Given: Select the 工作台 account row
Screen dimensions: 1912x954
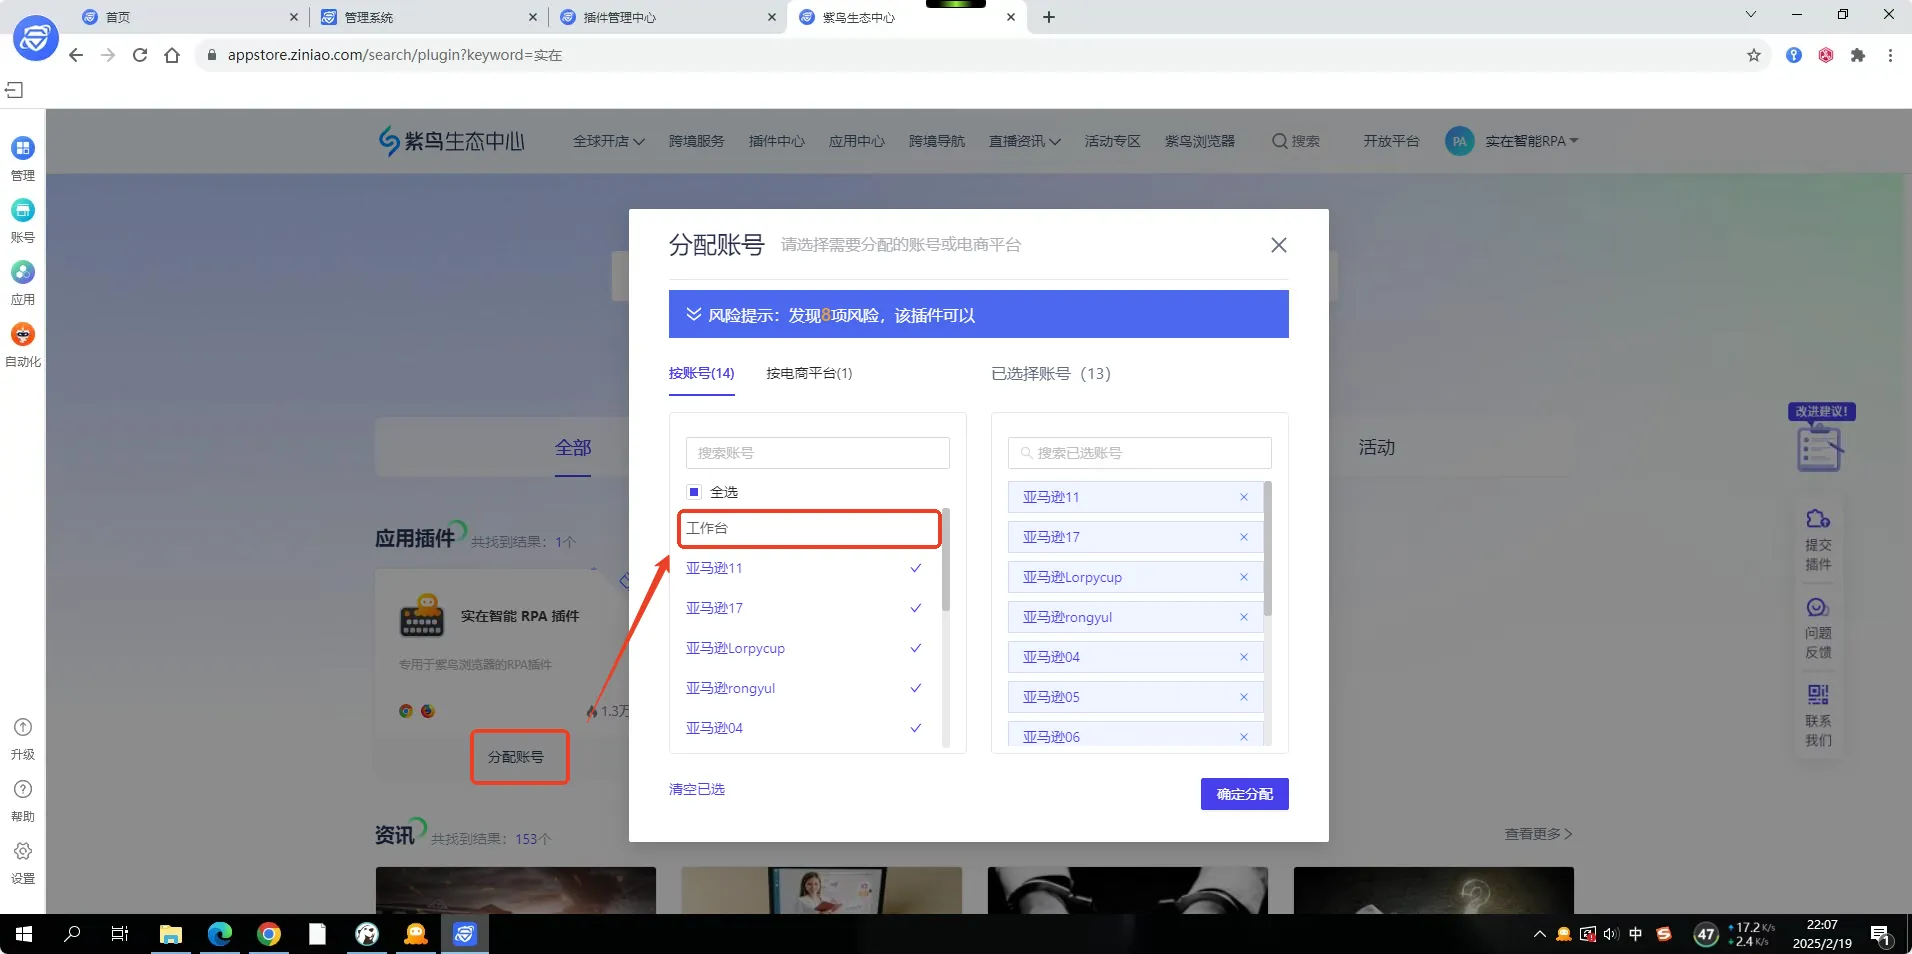Looking at the screenshot, I should (809, 528).
